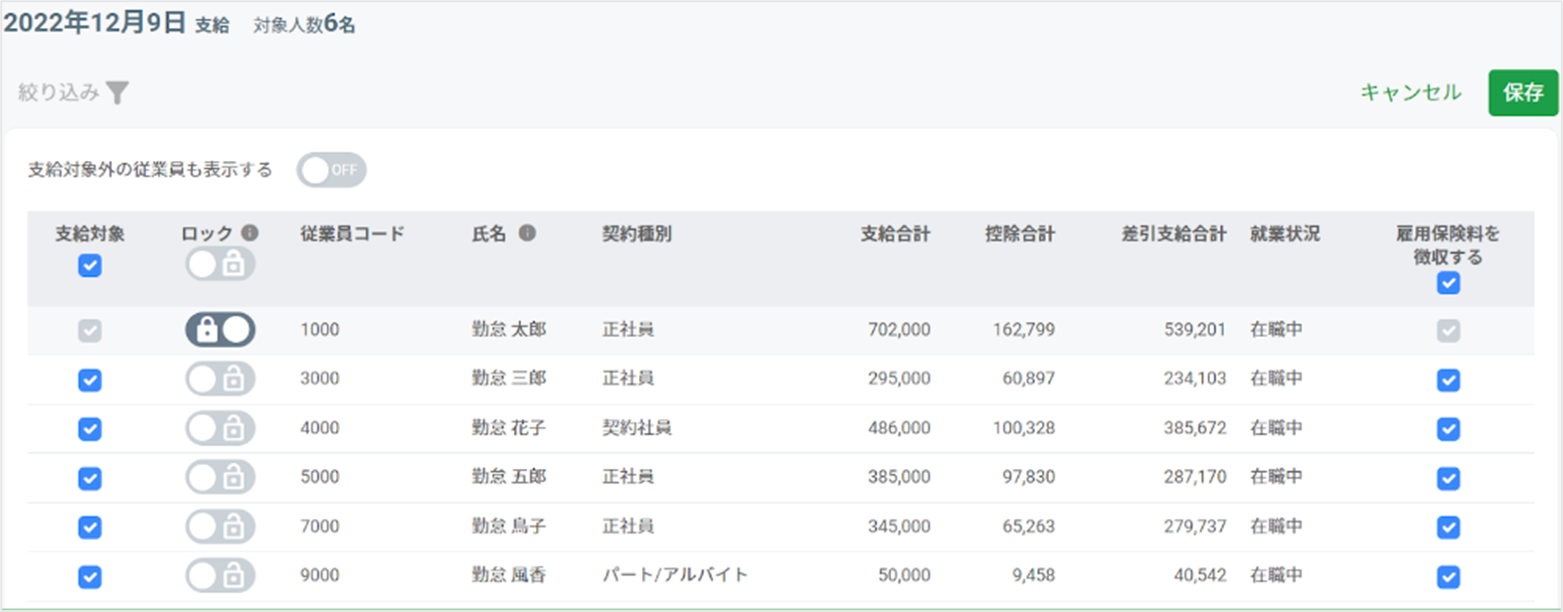The width and height of the screenshot is (1563, 612).
Task: Uncheck 支給対象 checkbox for 勤怠 風香
Action: (x=90, y=576)
